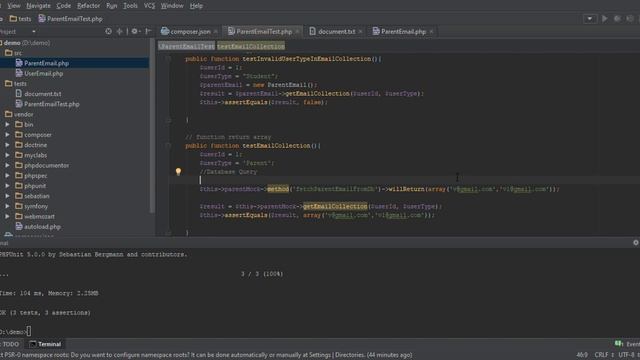Image resolution: width=640 pixels, height=360 pixels.
Task: Click collapse all icon in Project panel
Action: (x=120, y=31)
